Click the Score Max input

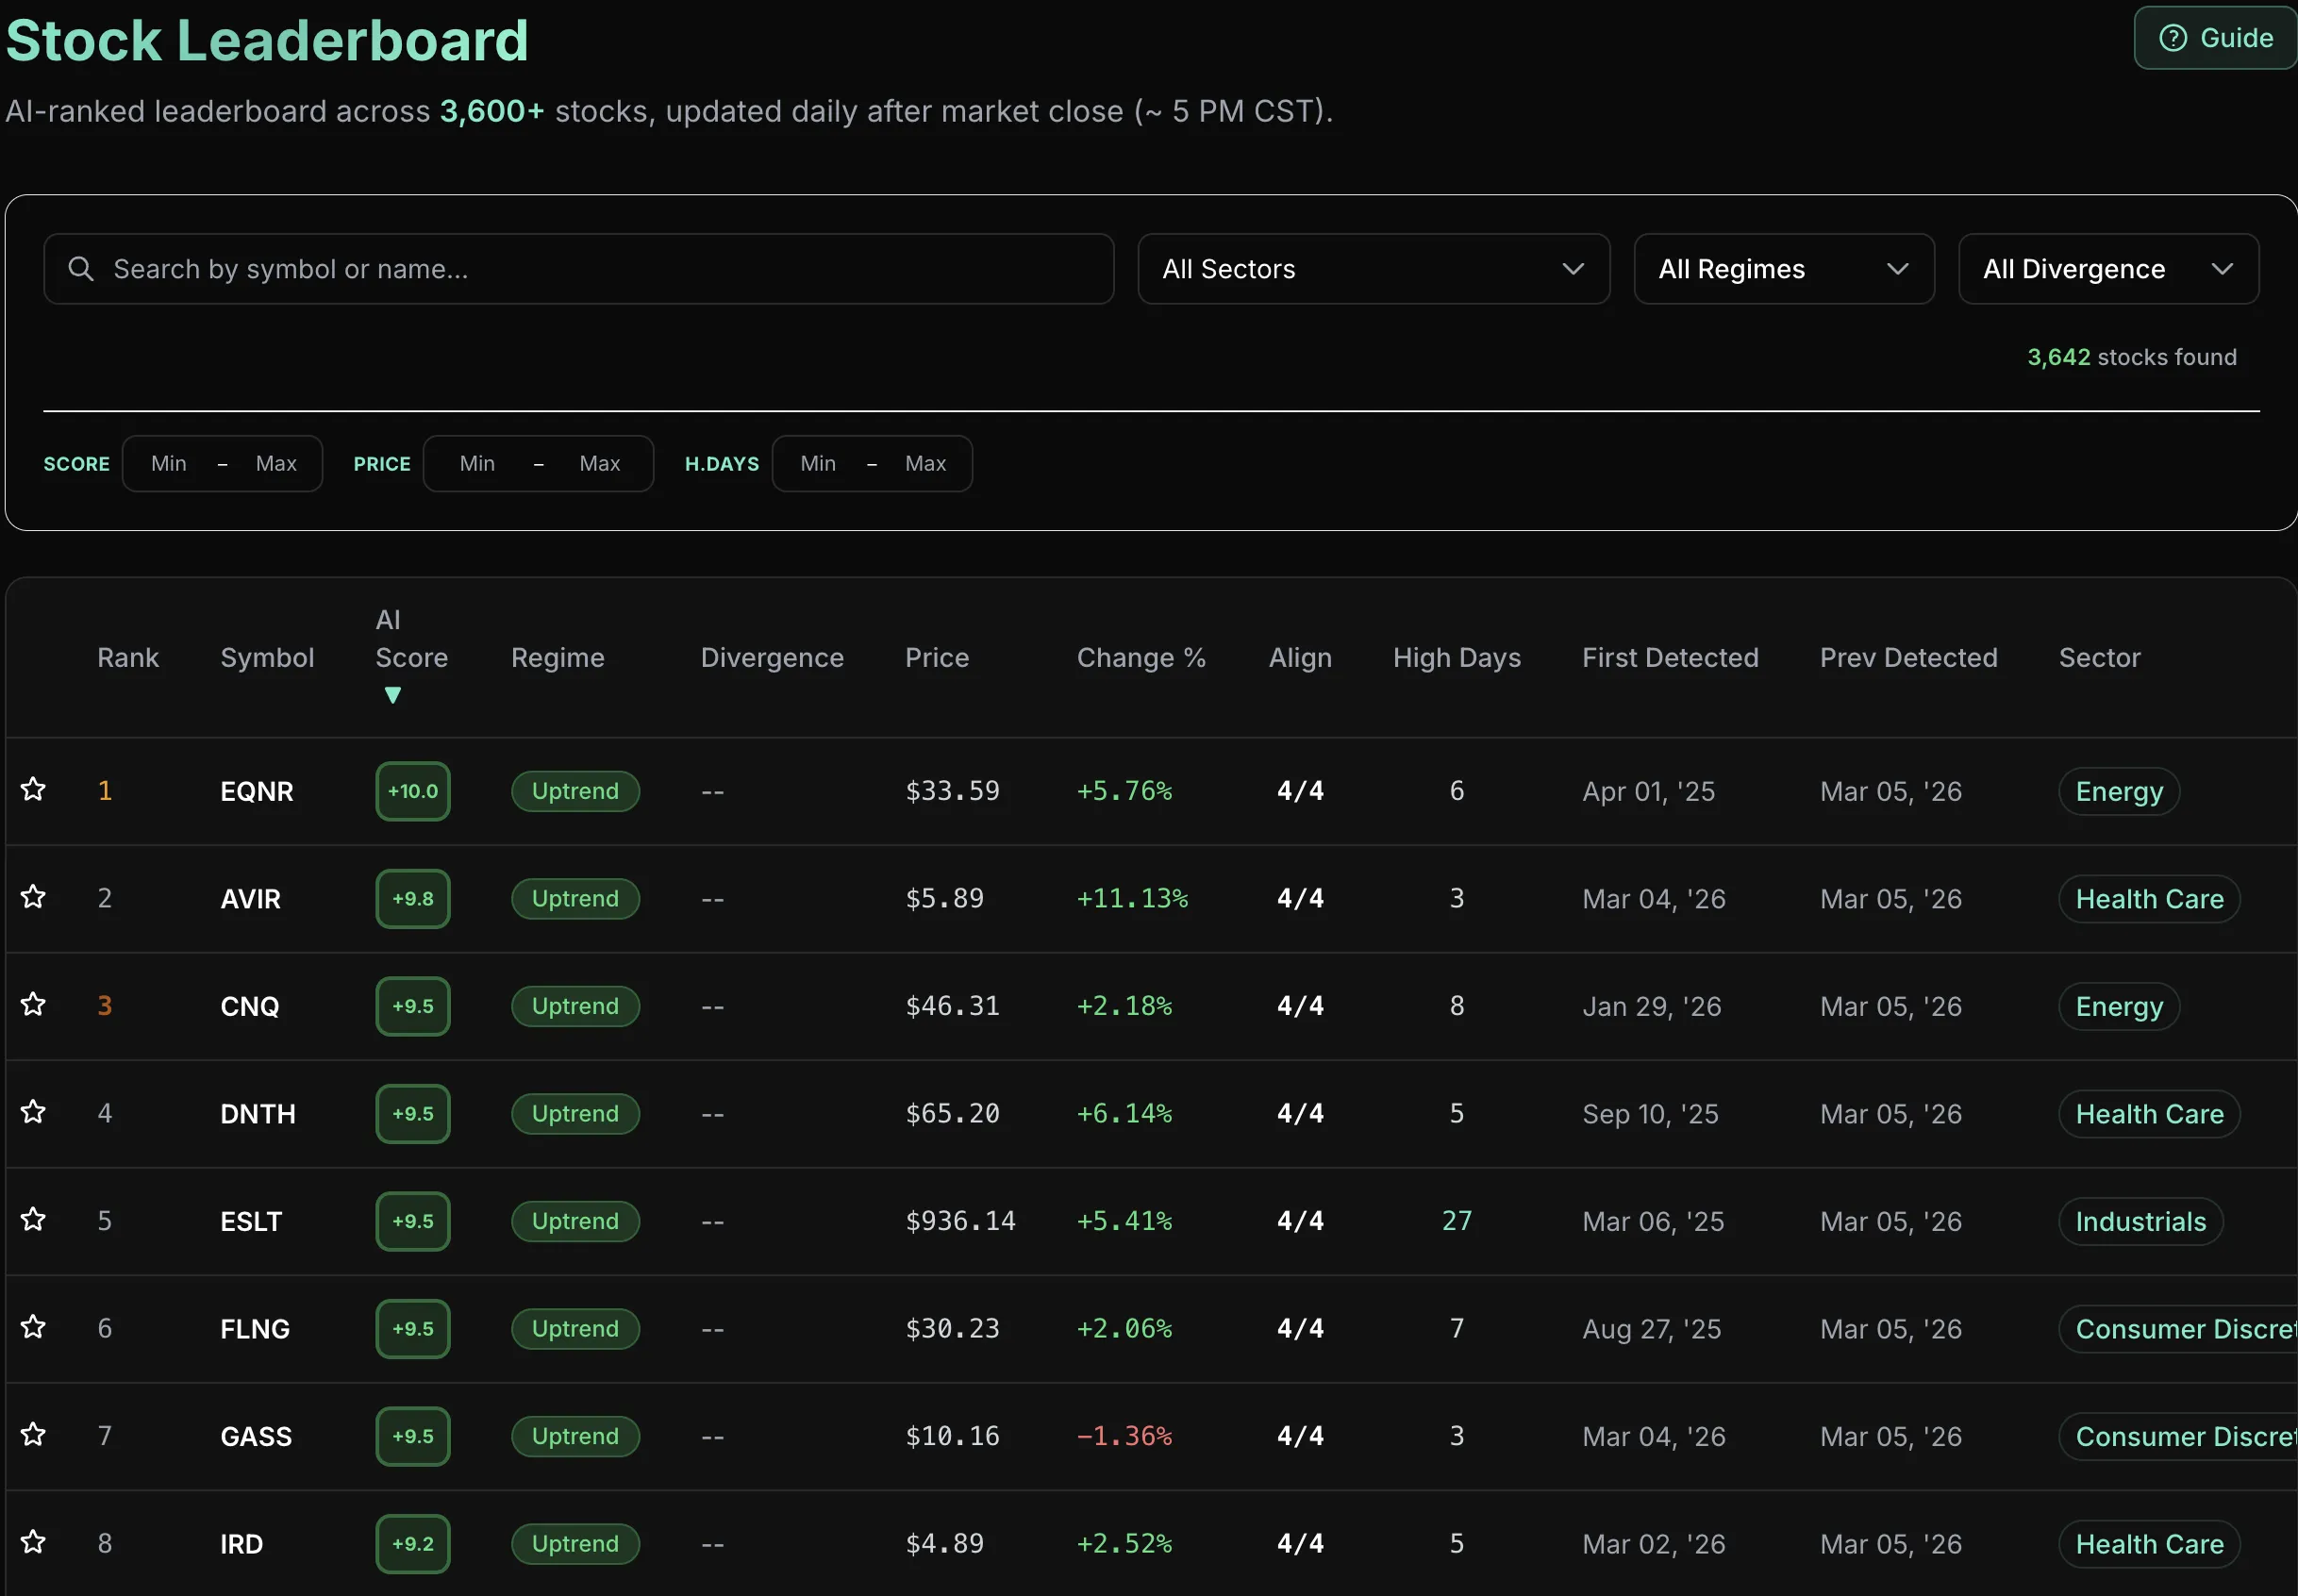coord(276,463)
